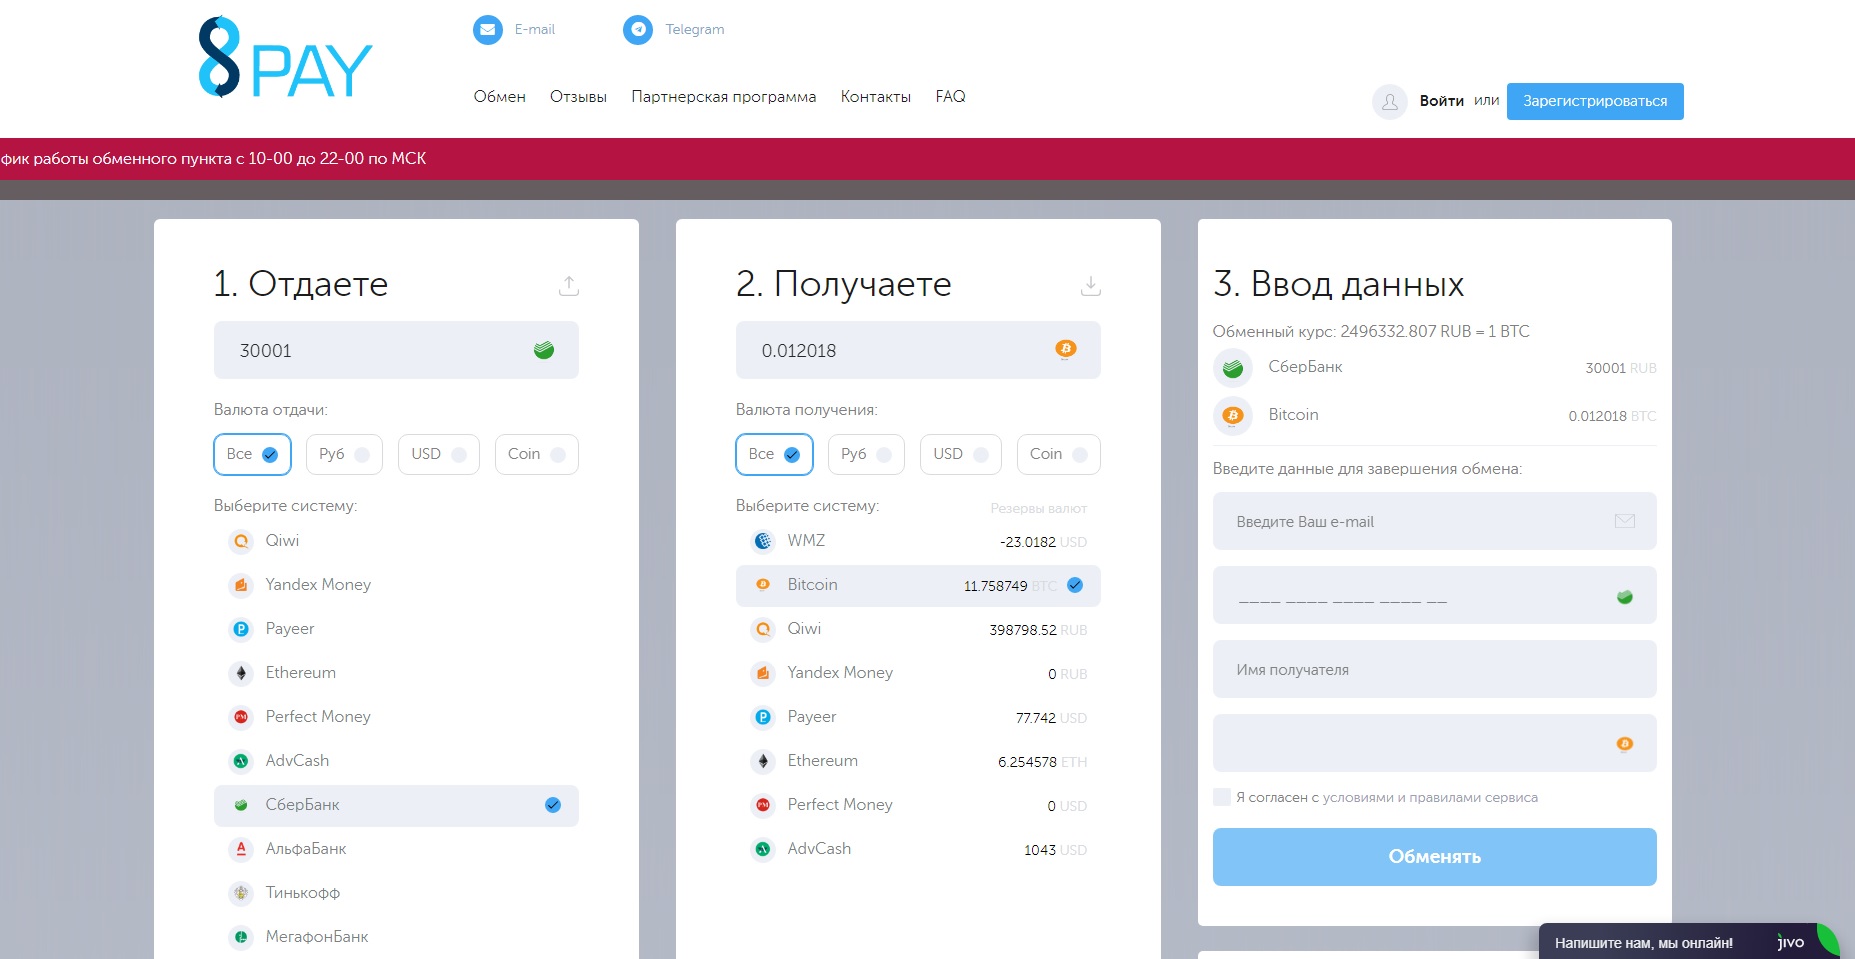Click the AdvCash reserve value 1043

click(1040, 850)
